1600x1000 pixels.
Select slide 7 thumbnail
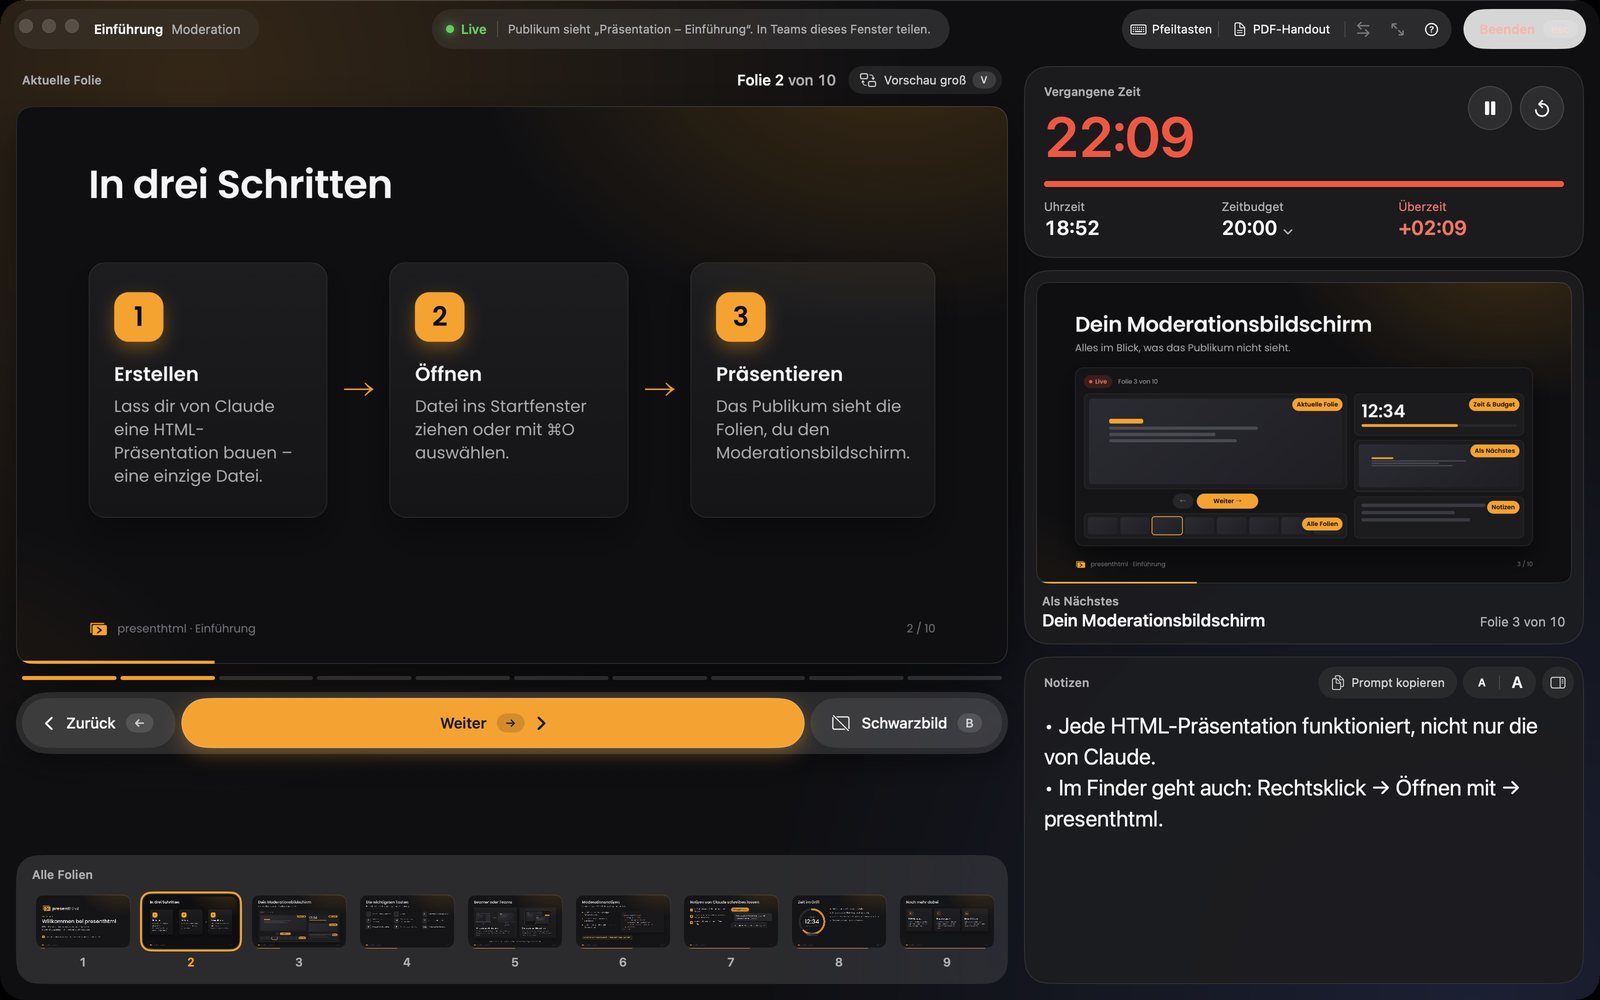pos(731,921)
